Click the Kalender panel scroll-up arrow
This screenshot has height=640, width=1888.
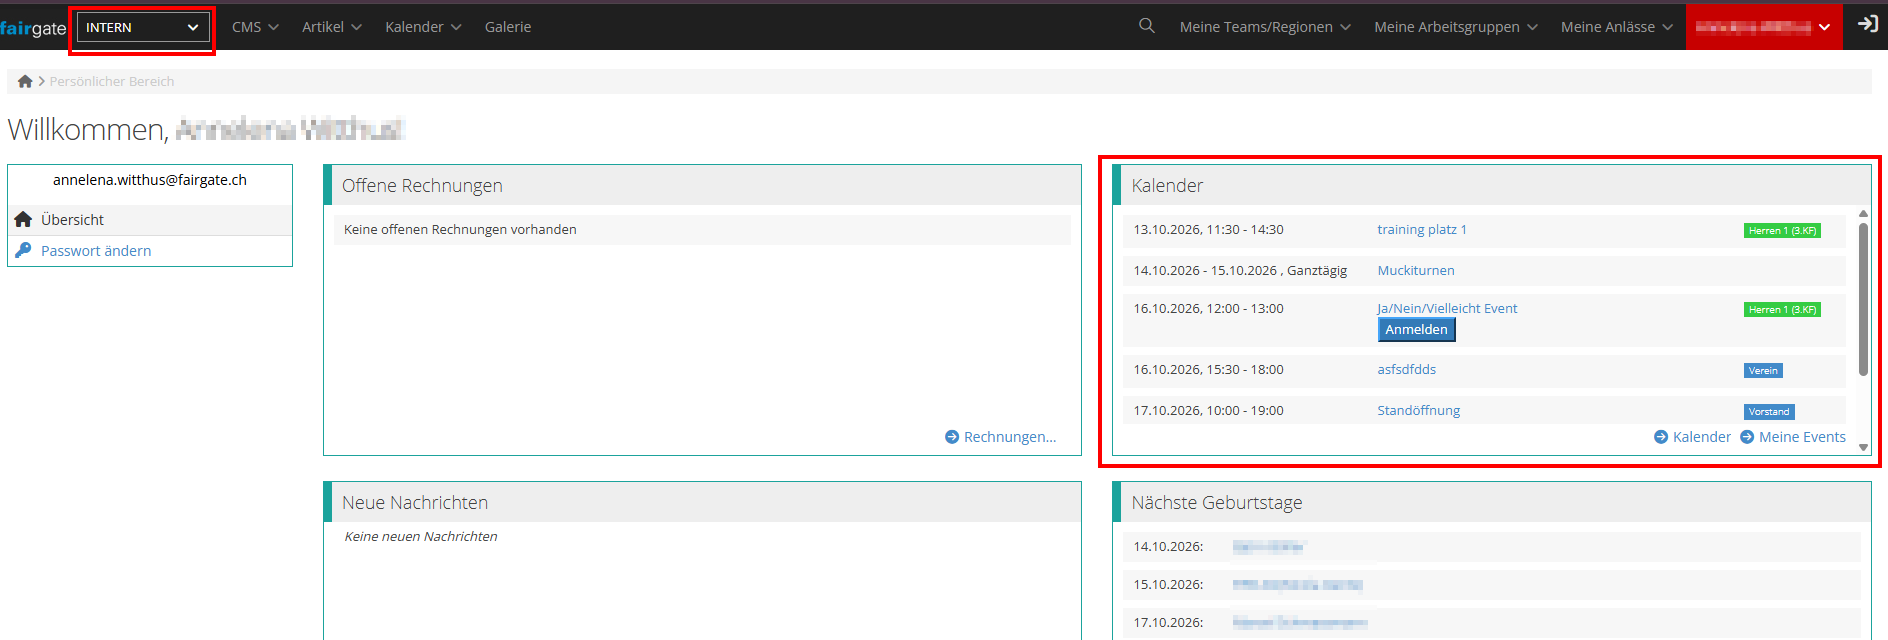coord(1863,214)
